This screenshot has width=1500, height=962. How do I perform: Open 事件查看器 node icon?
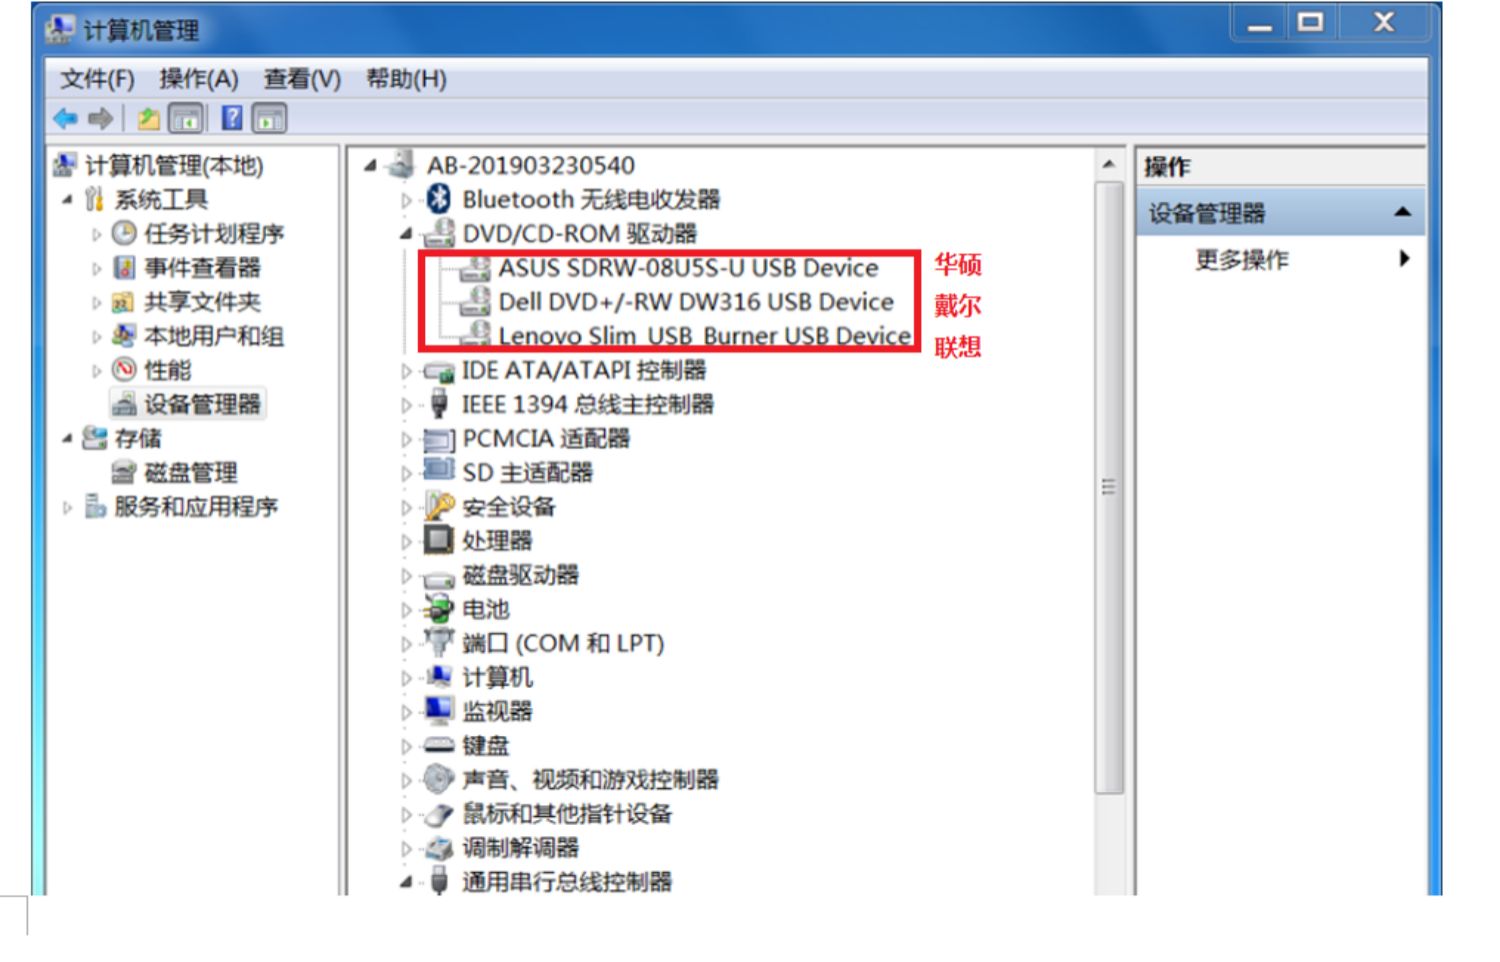point(124,268)
